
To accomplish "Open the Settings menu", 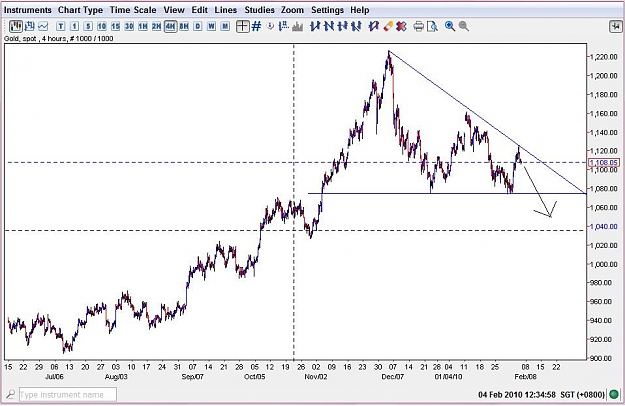I will click(327, 10).
